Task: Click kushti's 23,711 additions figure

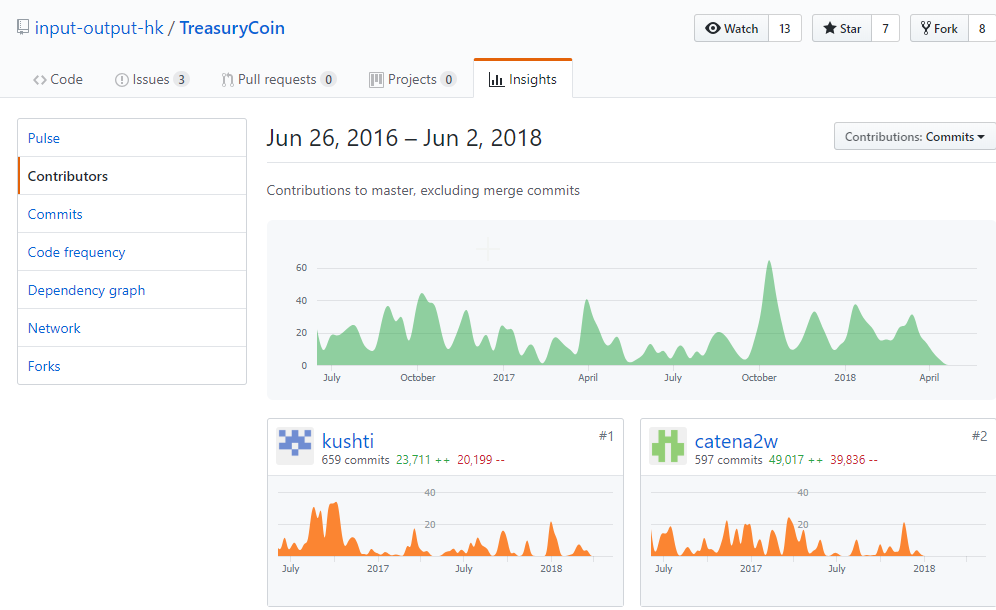Action: tap(423, 460)
